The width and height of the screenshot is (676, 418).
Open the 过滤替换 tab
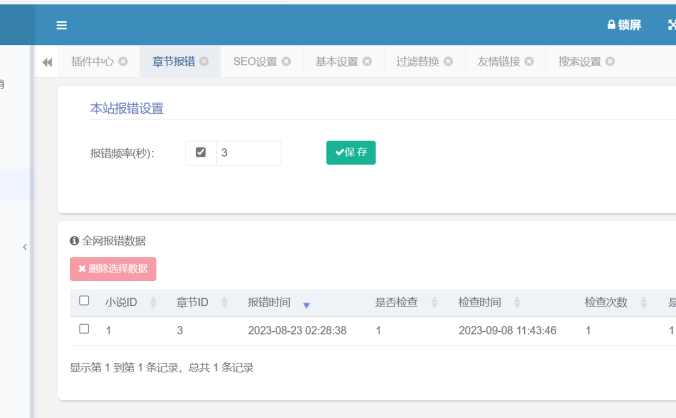click(417, 62)
